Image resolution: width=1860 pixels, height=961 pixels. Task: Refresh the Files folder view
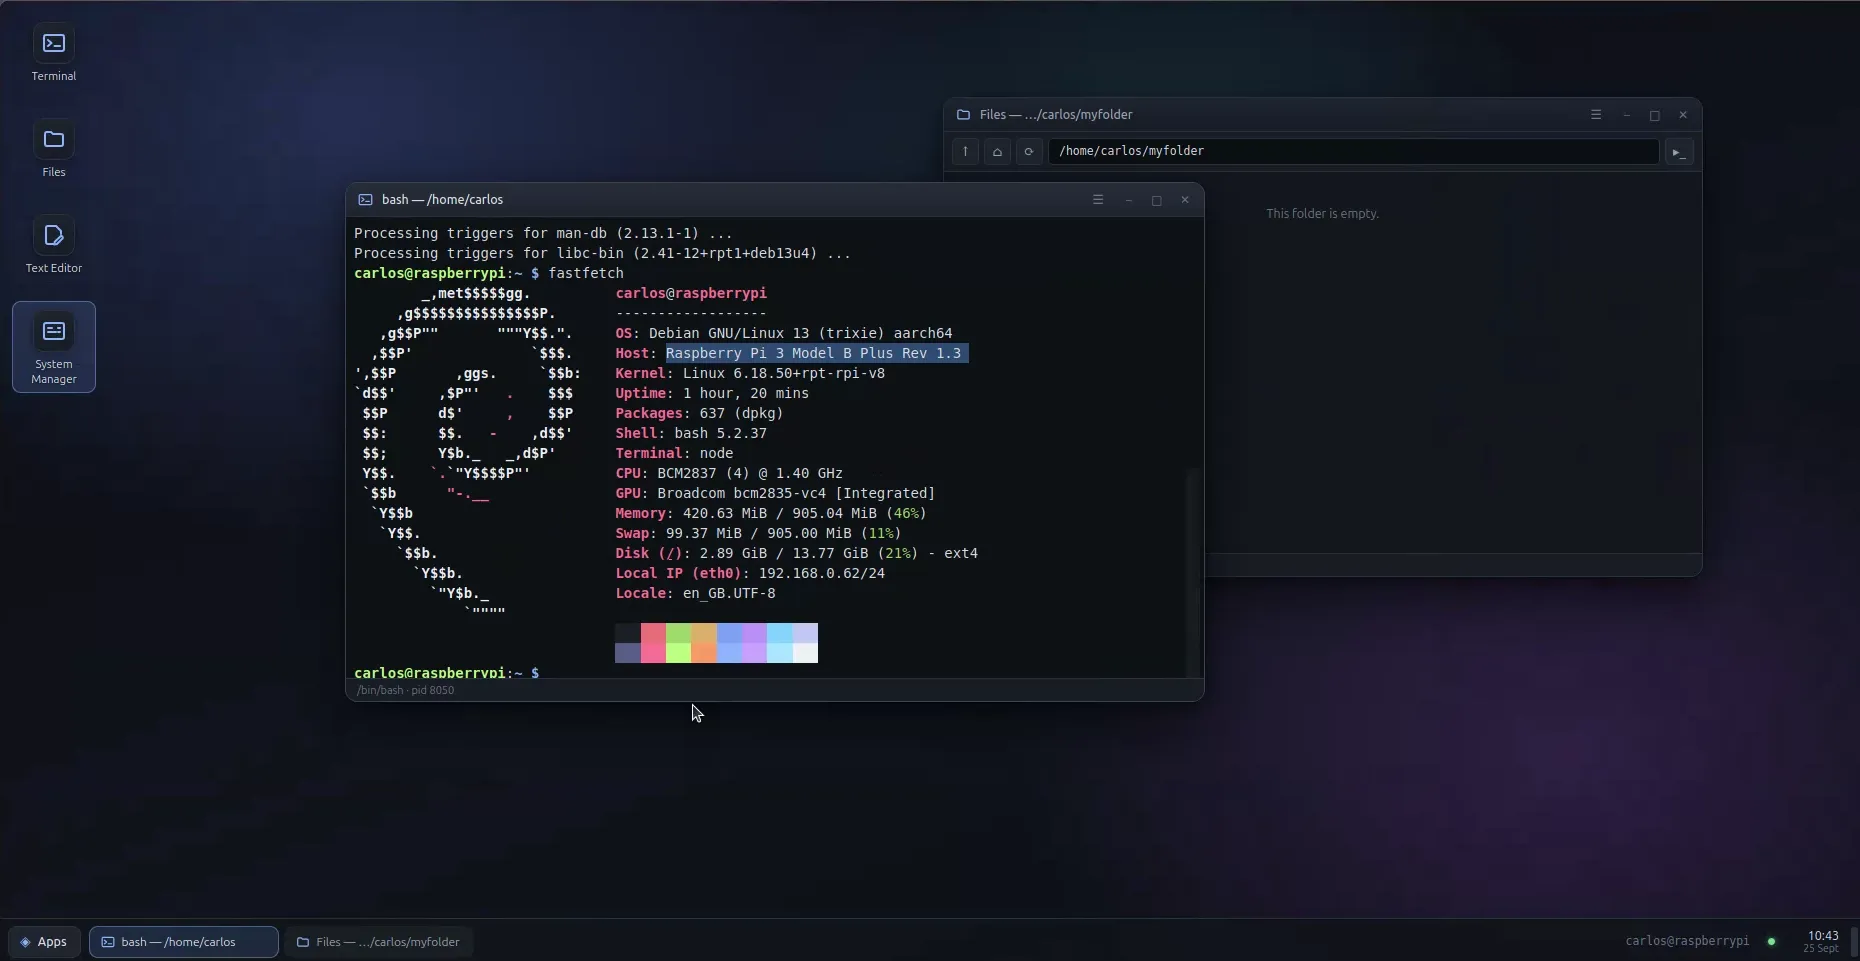tap(1029, 152)
